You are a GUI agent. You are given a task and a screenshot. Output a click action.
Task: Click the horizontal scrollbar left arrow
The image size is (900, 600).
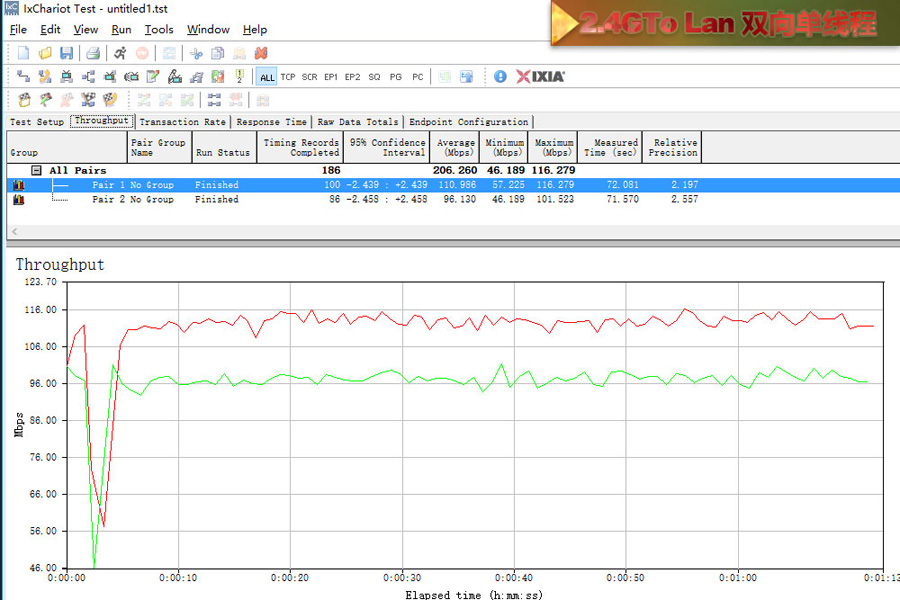coord(14,232)
